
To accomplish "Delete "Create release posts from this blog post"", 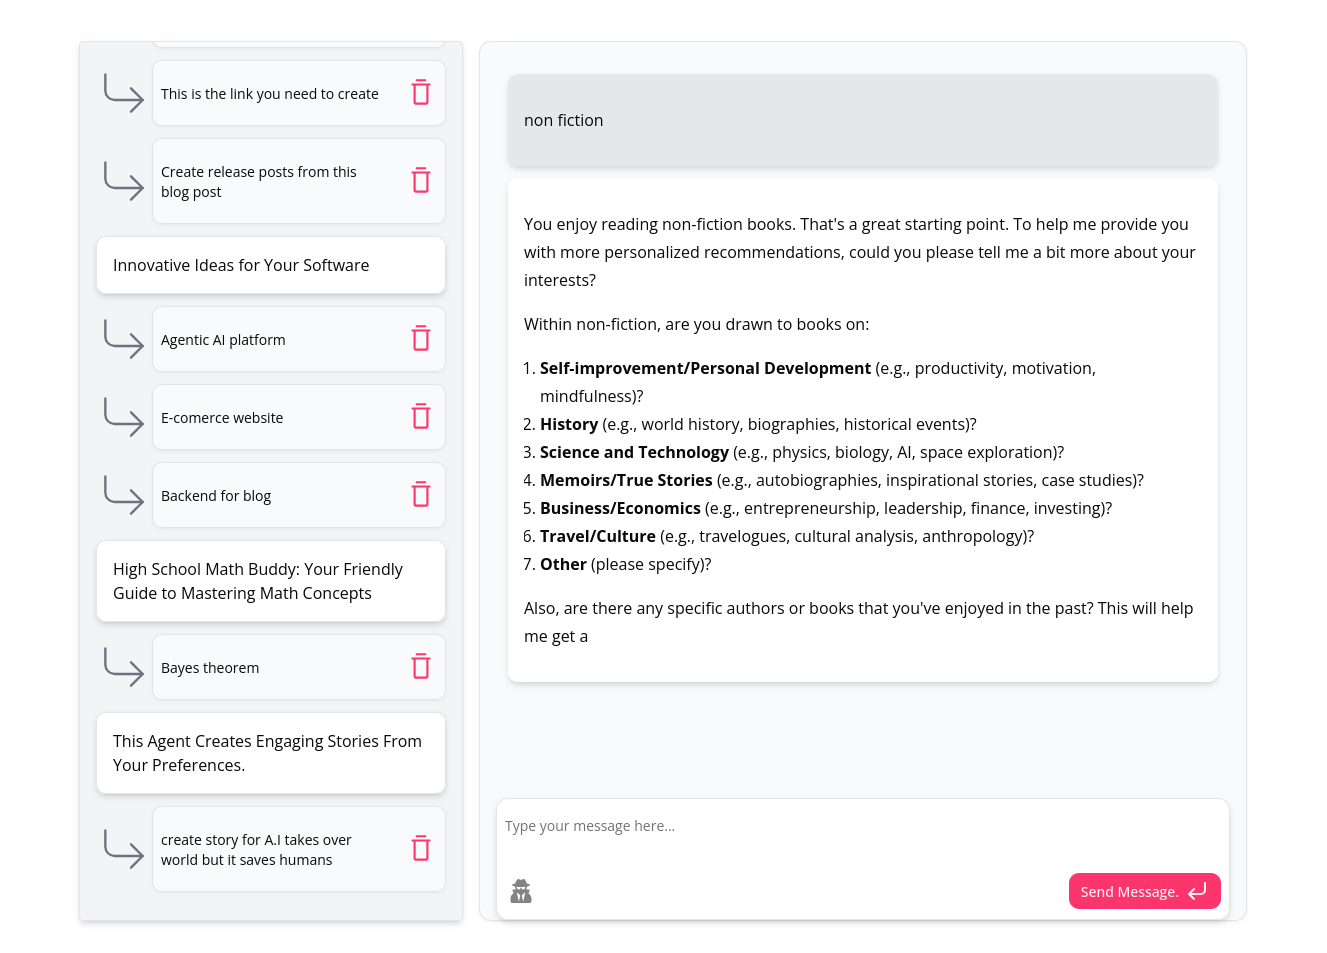I will [421, 180].
